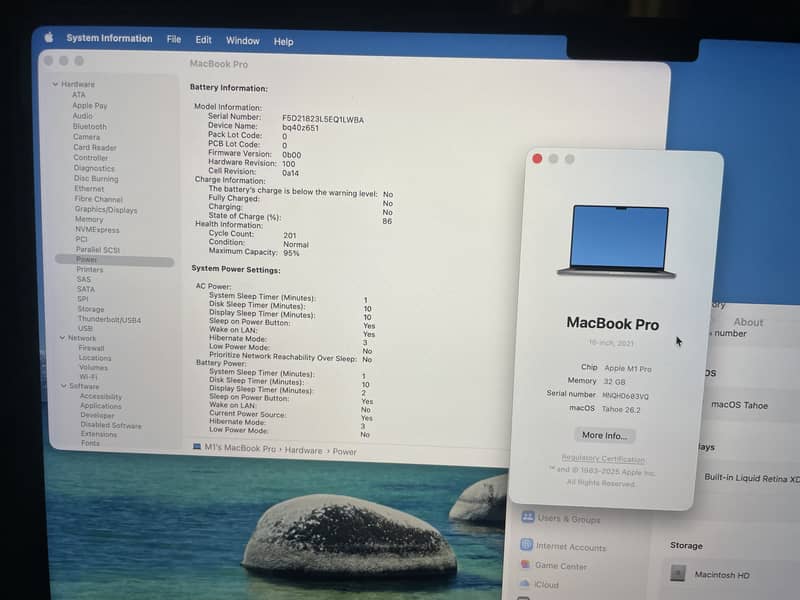800x600 pixels.
Task: Click the iCloud icon in sidebar
Action: point(526,584)
